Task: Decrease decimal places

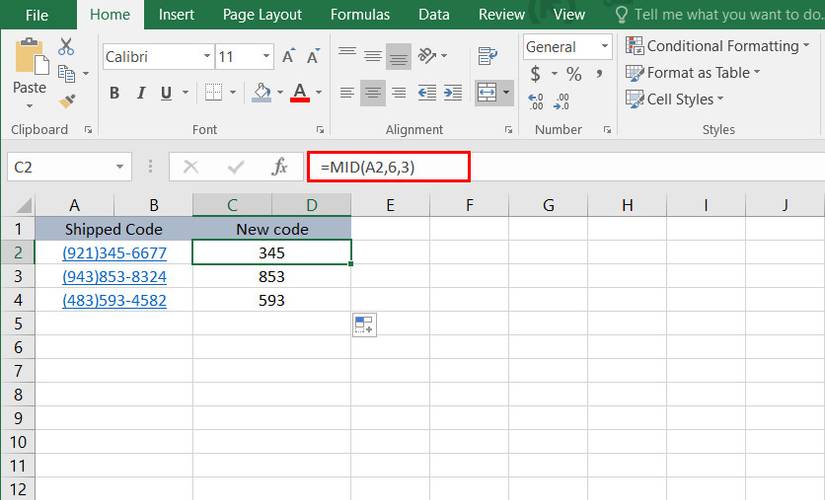Action: click(561, 101)
